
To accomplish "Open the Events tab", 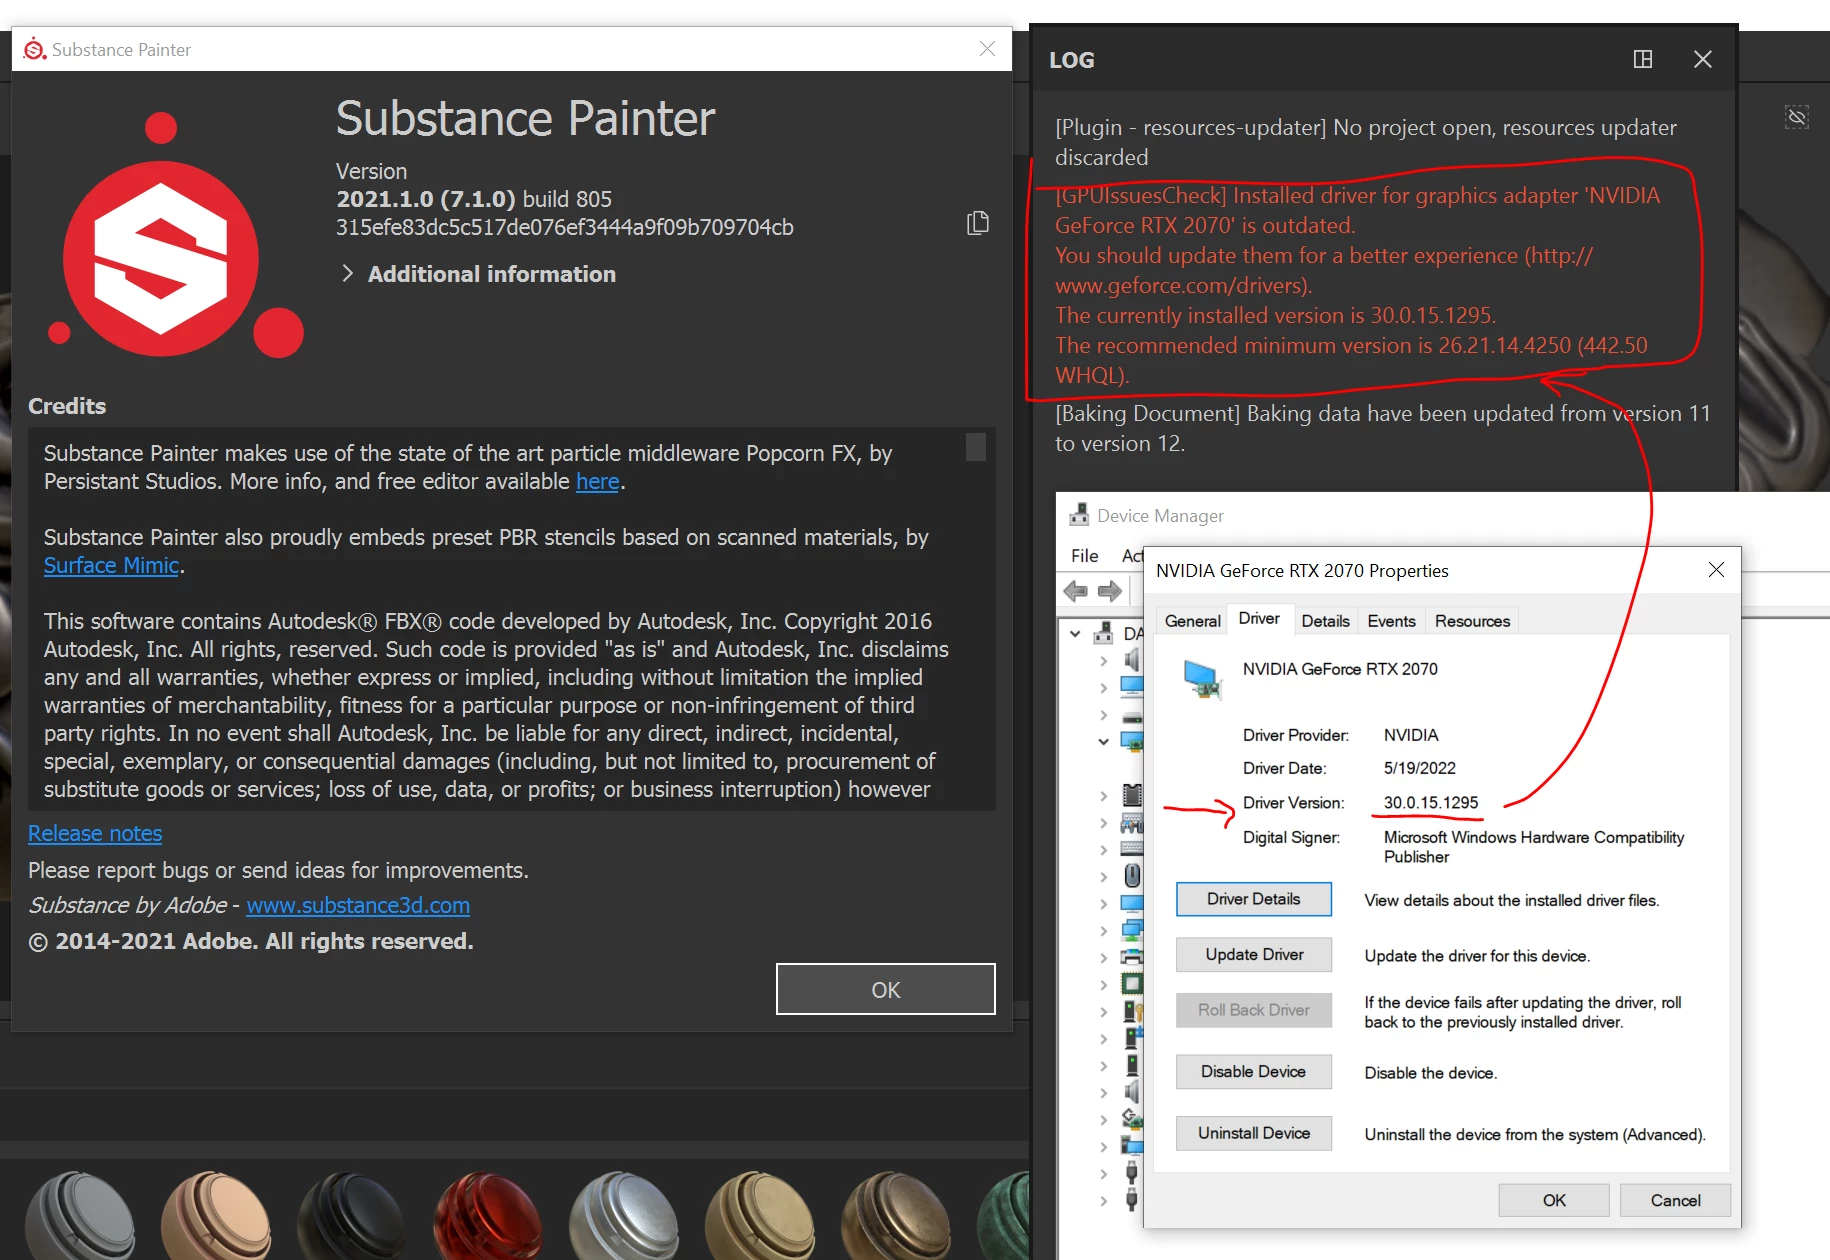I will (1391, 621).
